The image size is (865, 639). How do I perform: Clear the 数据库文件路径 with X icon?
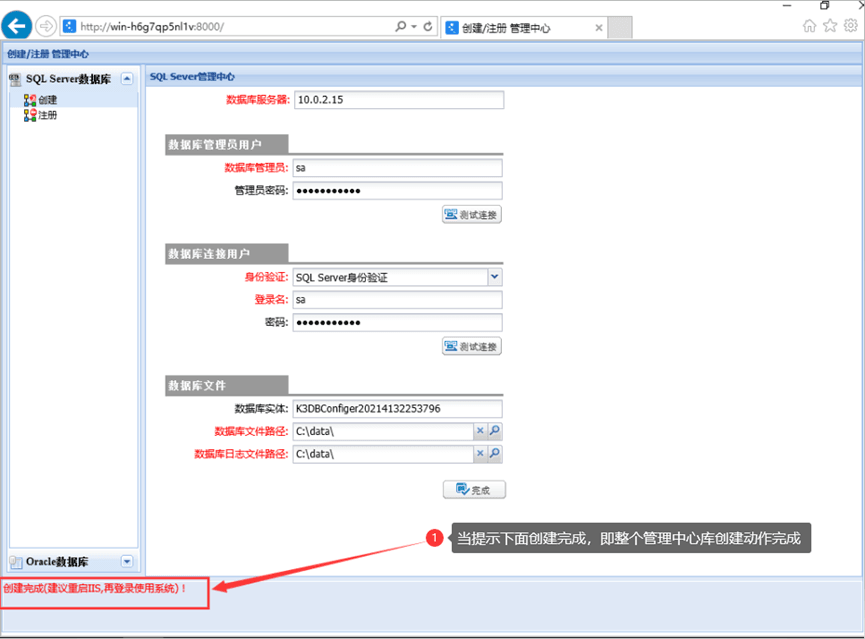pos(480,430)
